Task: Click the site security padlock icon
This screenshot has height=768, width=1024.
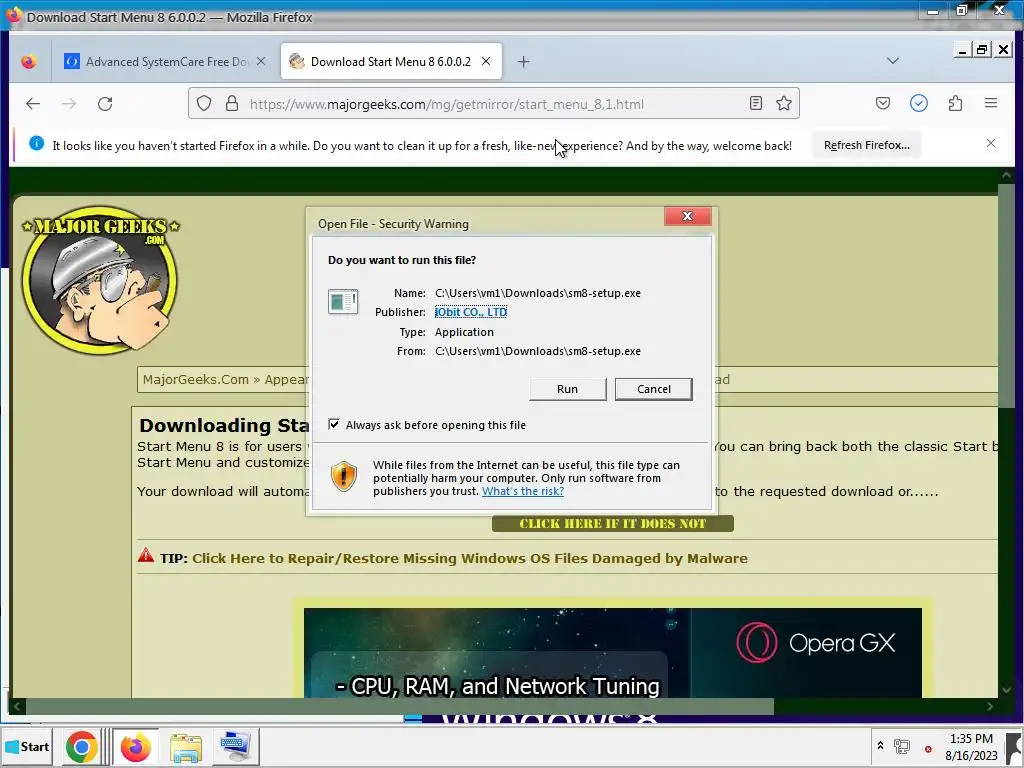Action: (x=232, y=103)
